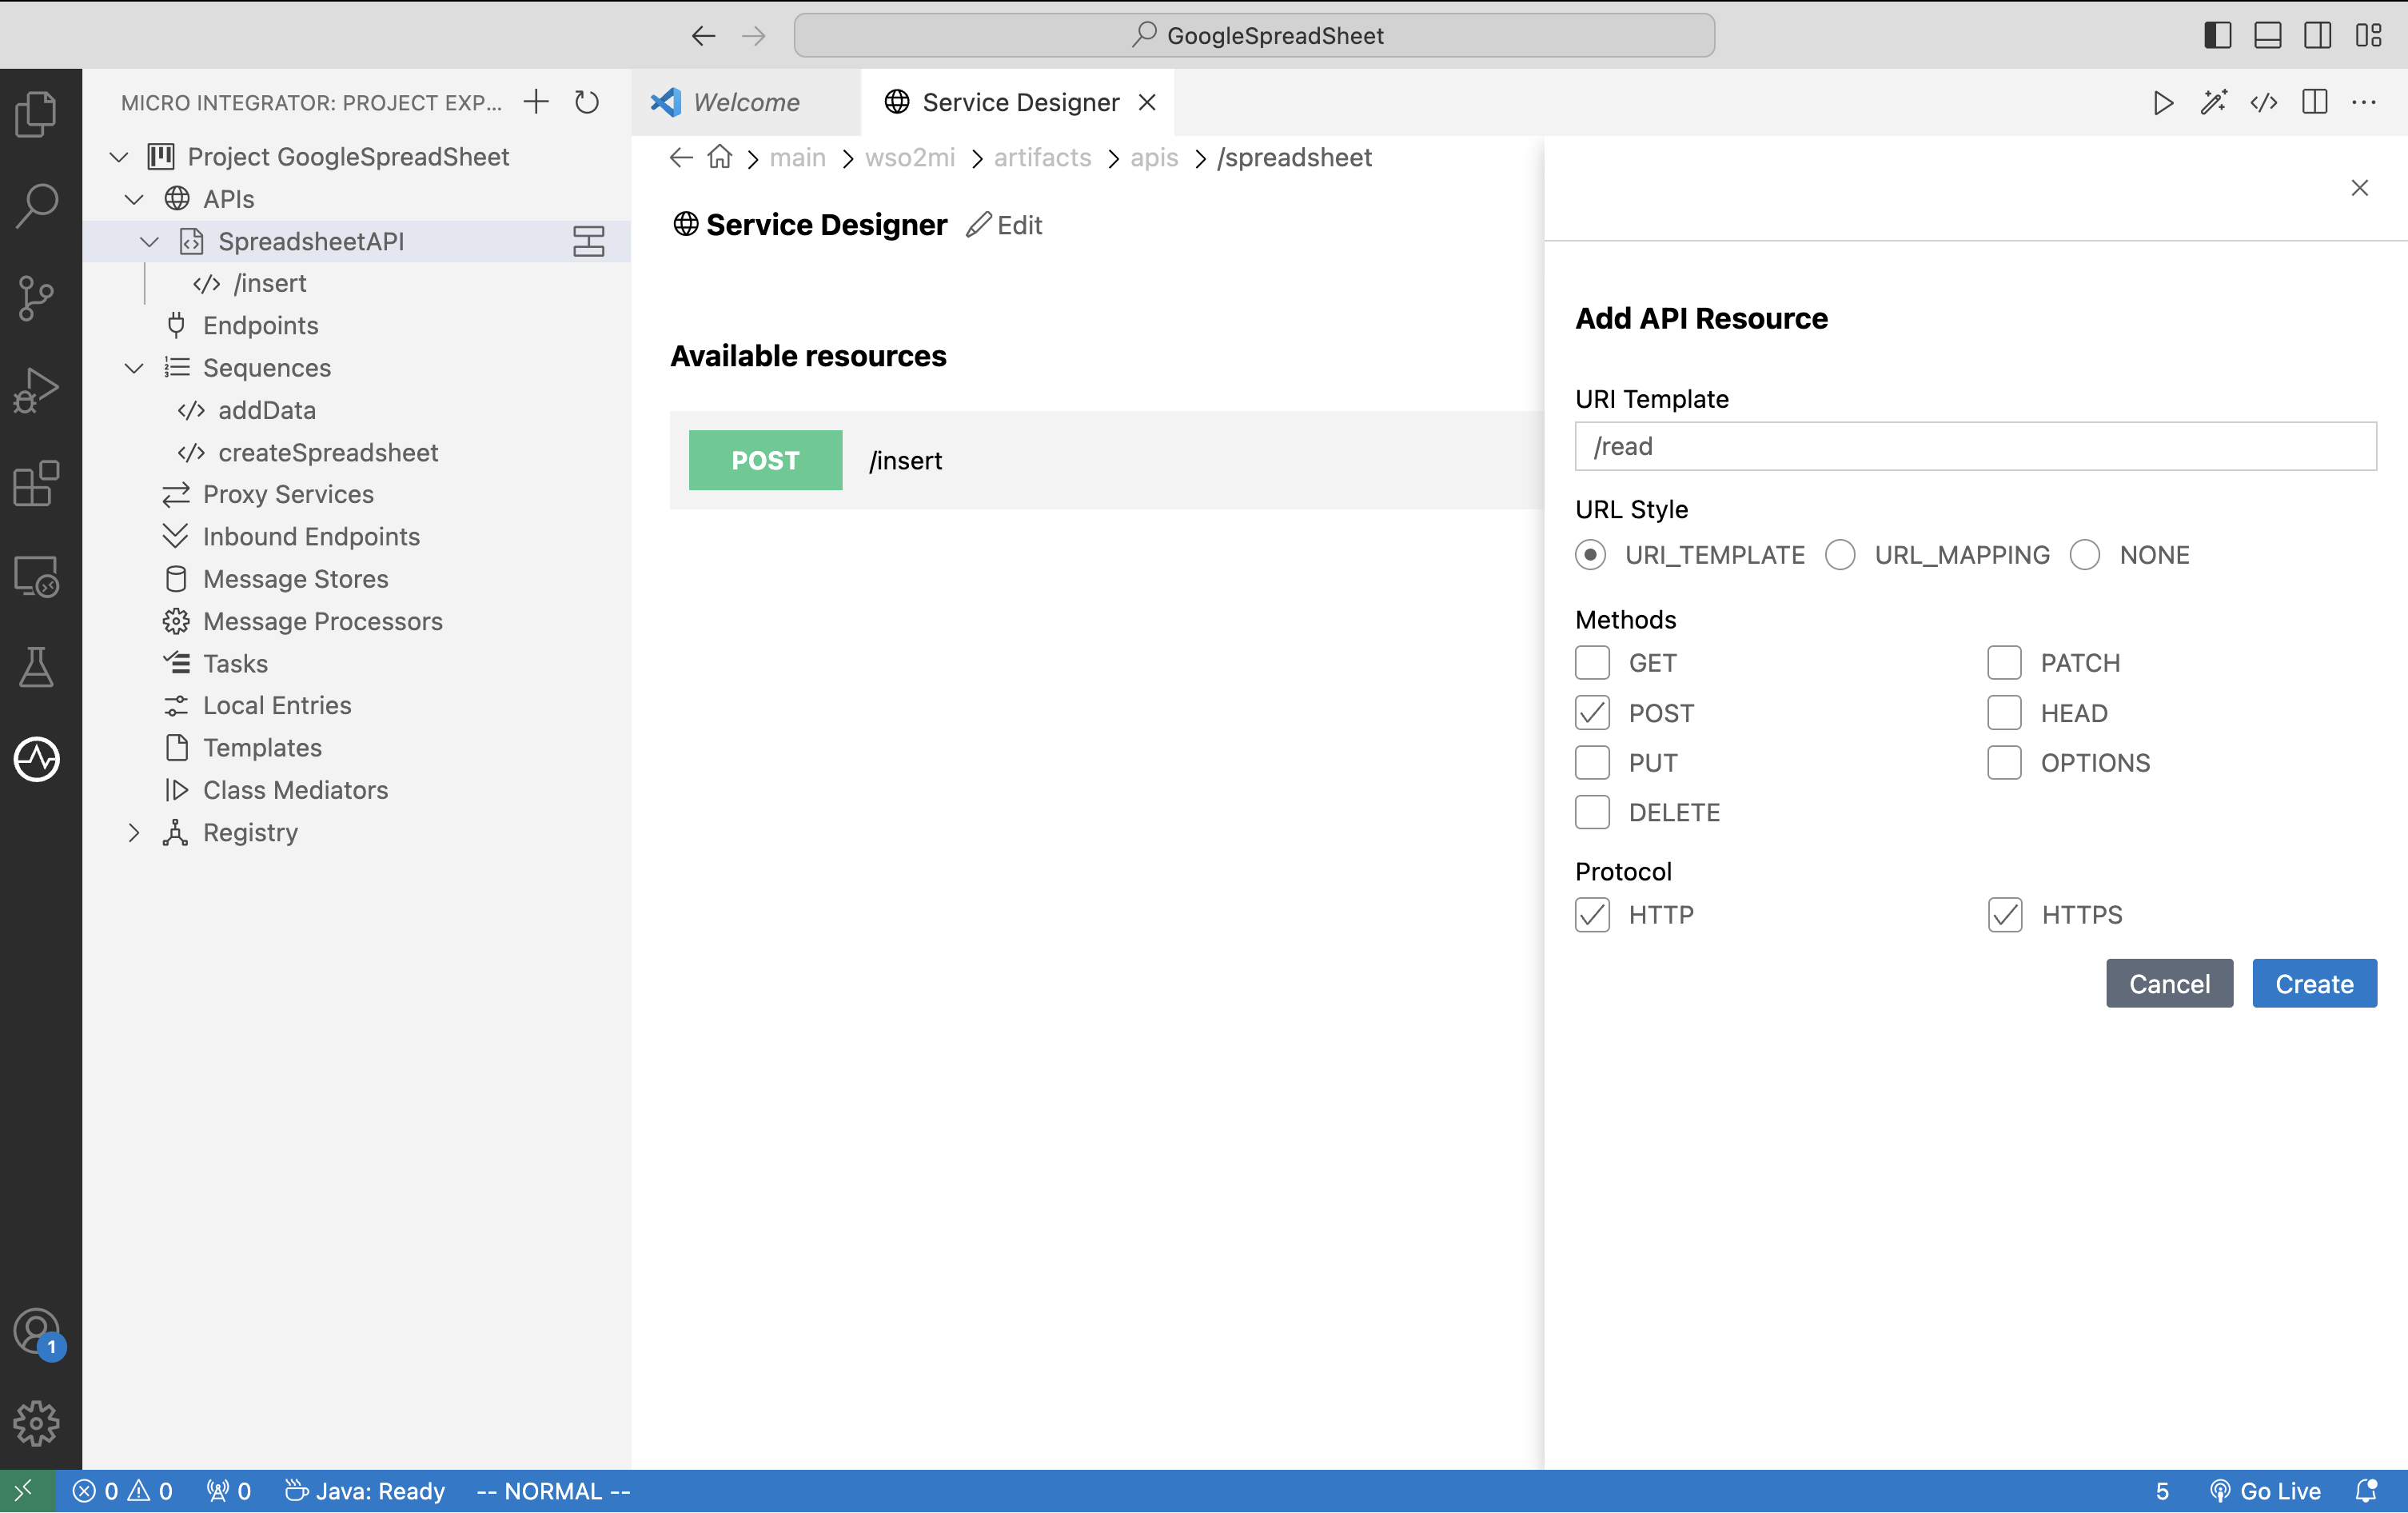The width and height of the screenshot is (2408, 1513).
Task: Collapse the Sequences tree node
Action: pyautogui.click(x=134, y=368)
